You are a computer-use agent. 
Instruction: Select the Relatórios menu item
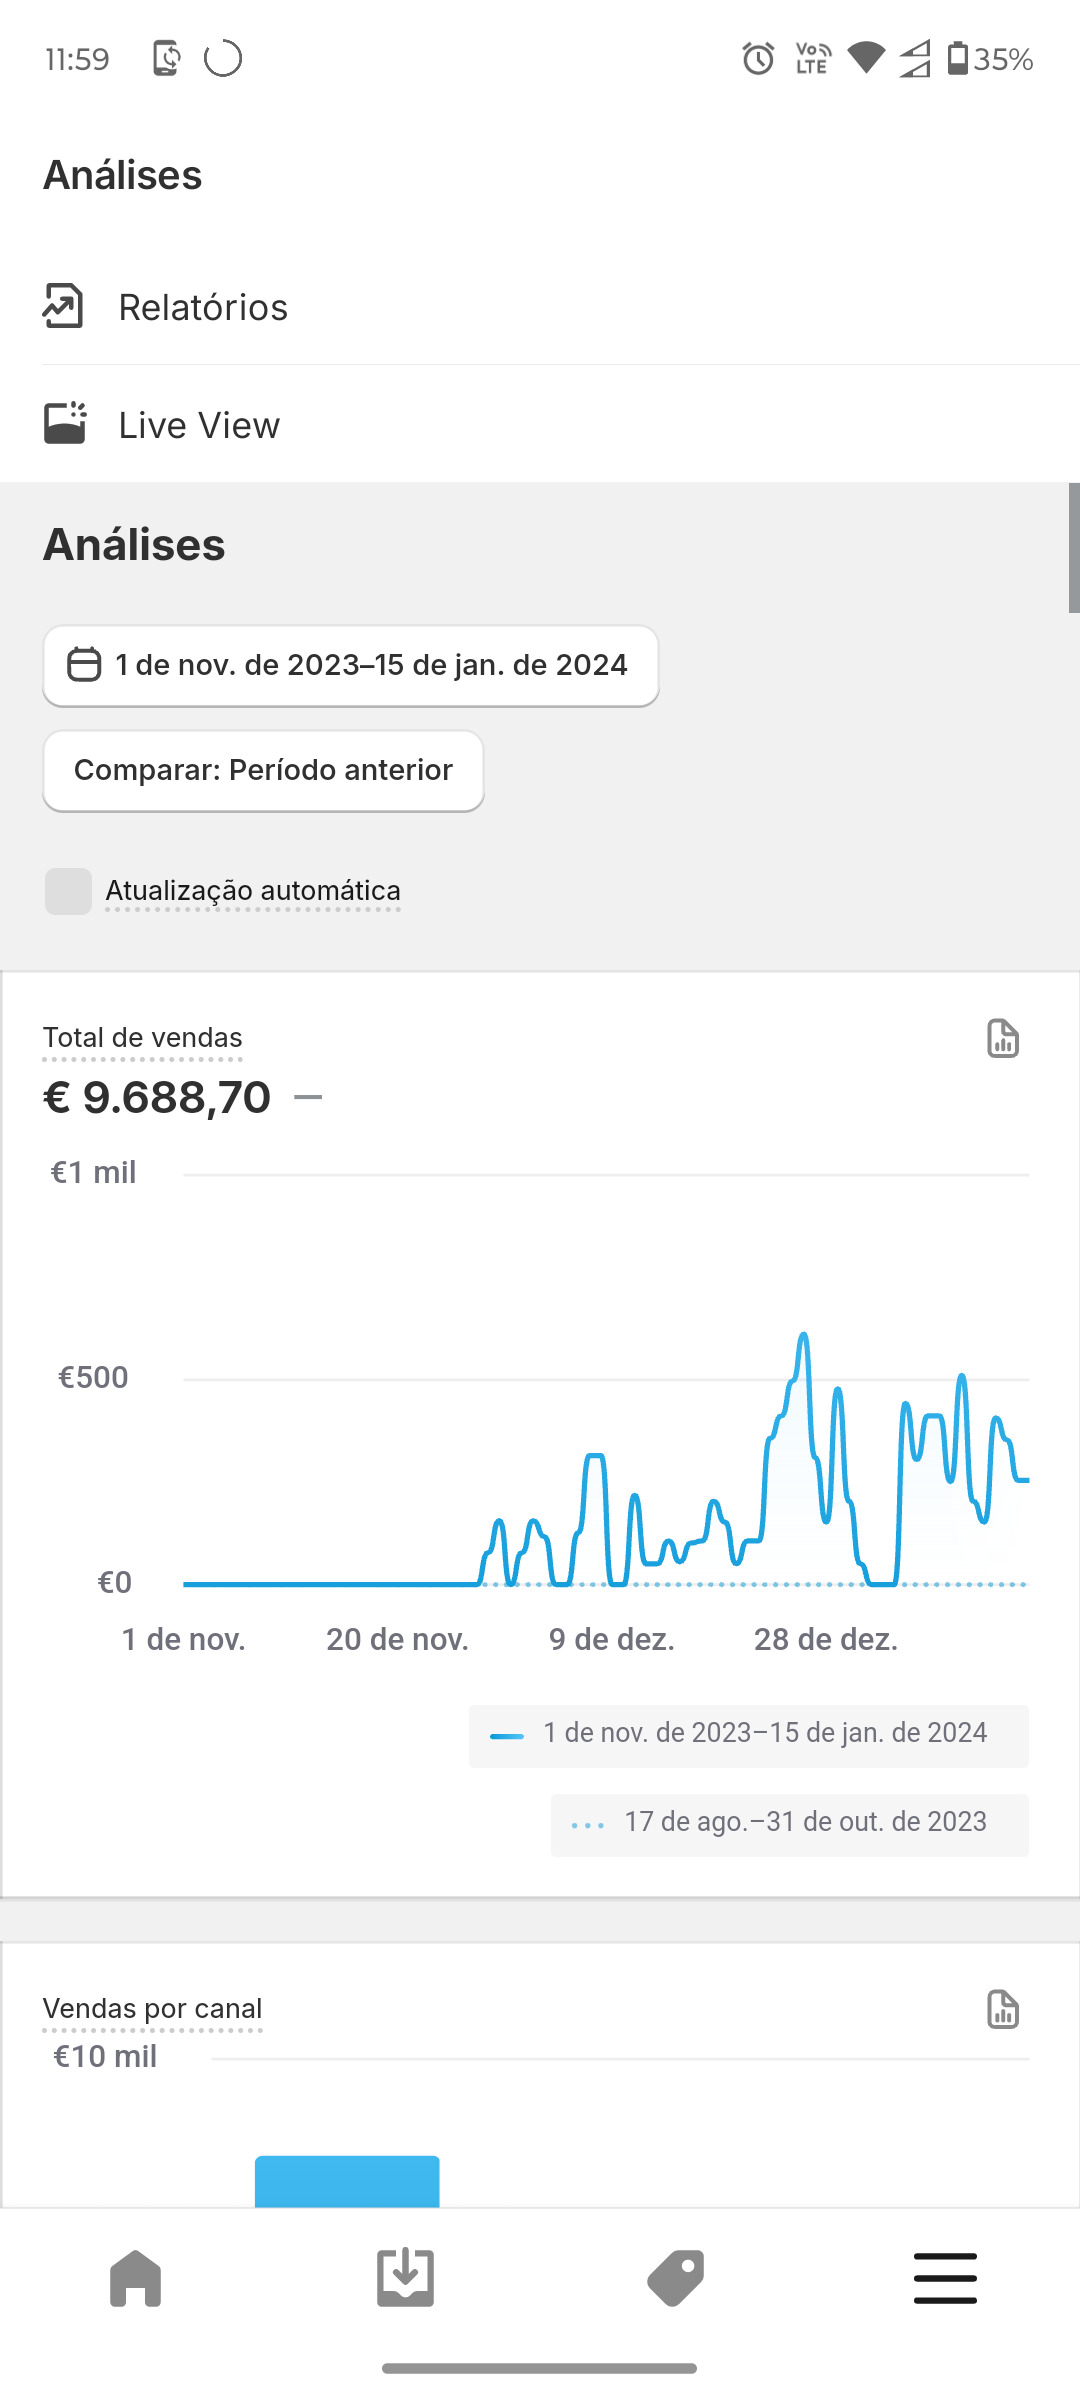(x=203, y=307)
